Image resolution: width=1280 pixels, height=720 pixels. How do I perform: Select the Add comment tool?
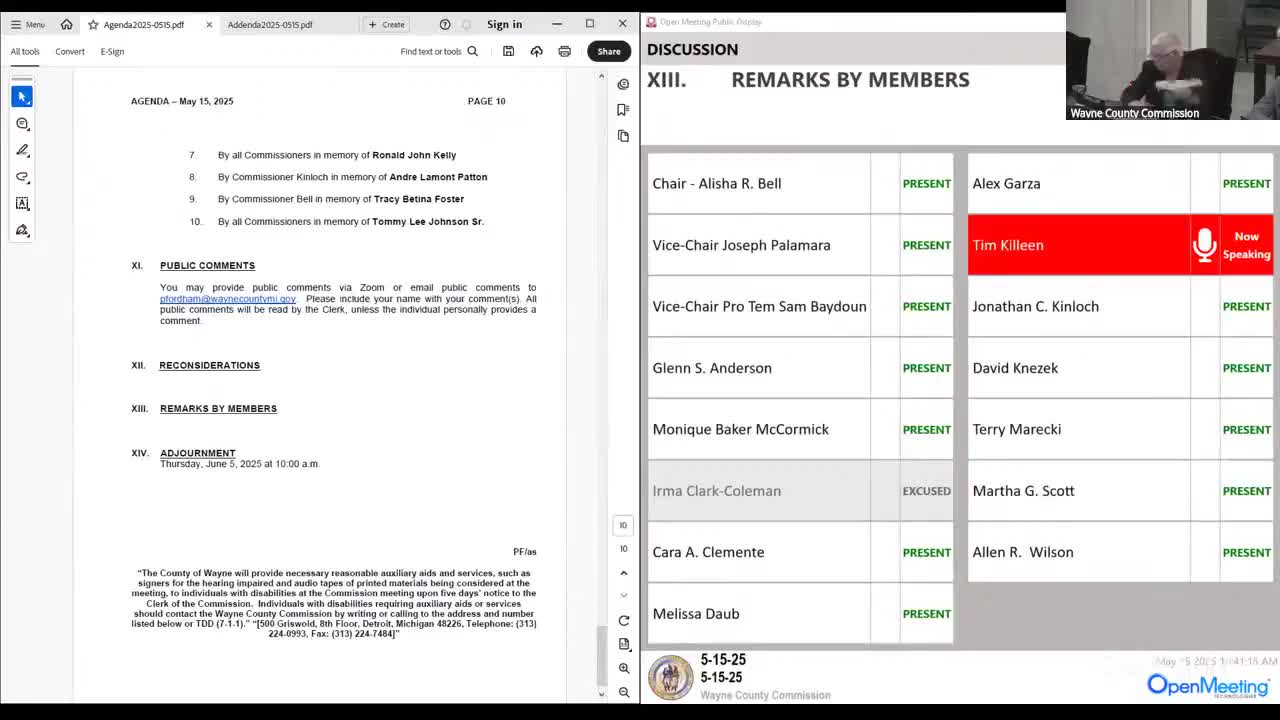22,123
